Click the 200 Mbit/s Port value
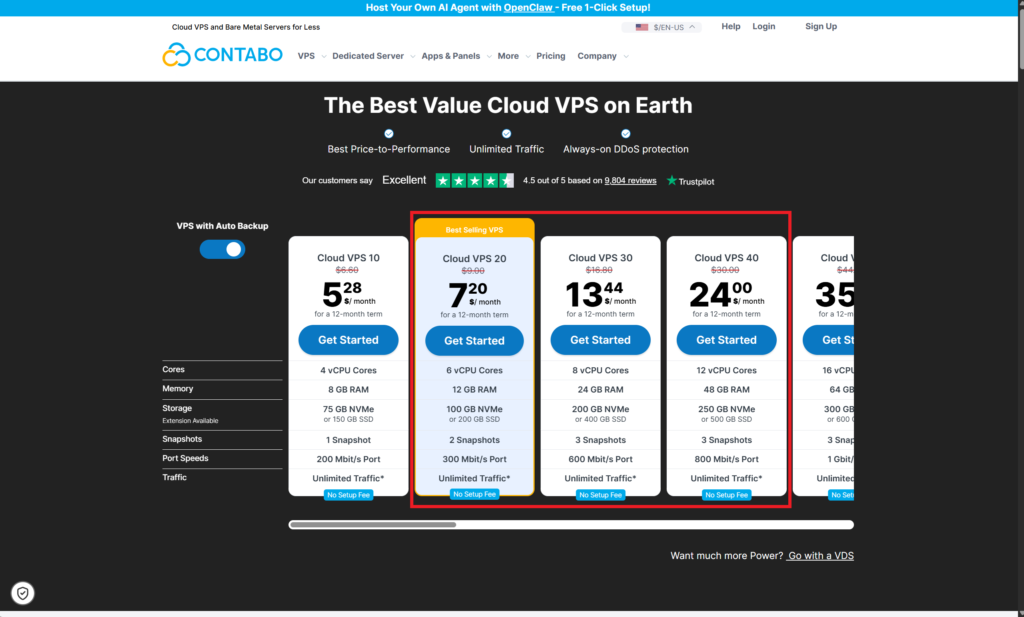Viewport: 1024px width, 617px height. point(348,459)
